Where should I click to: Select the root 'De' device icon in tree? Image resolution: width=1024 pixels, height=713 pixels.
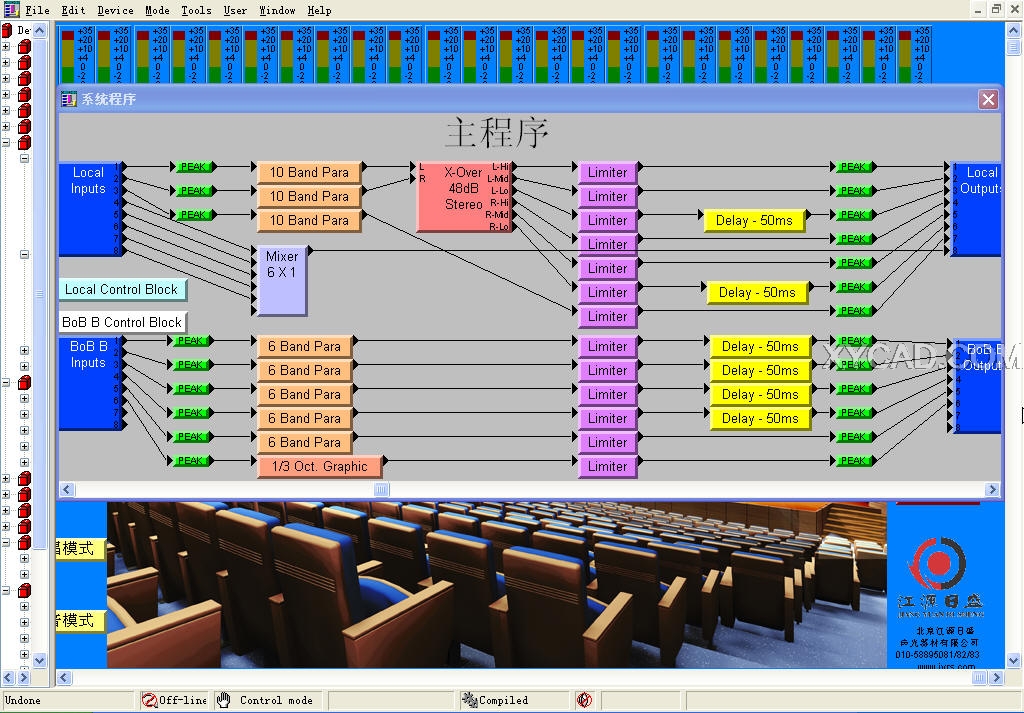pos(7,30)
